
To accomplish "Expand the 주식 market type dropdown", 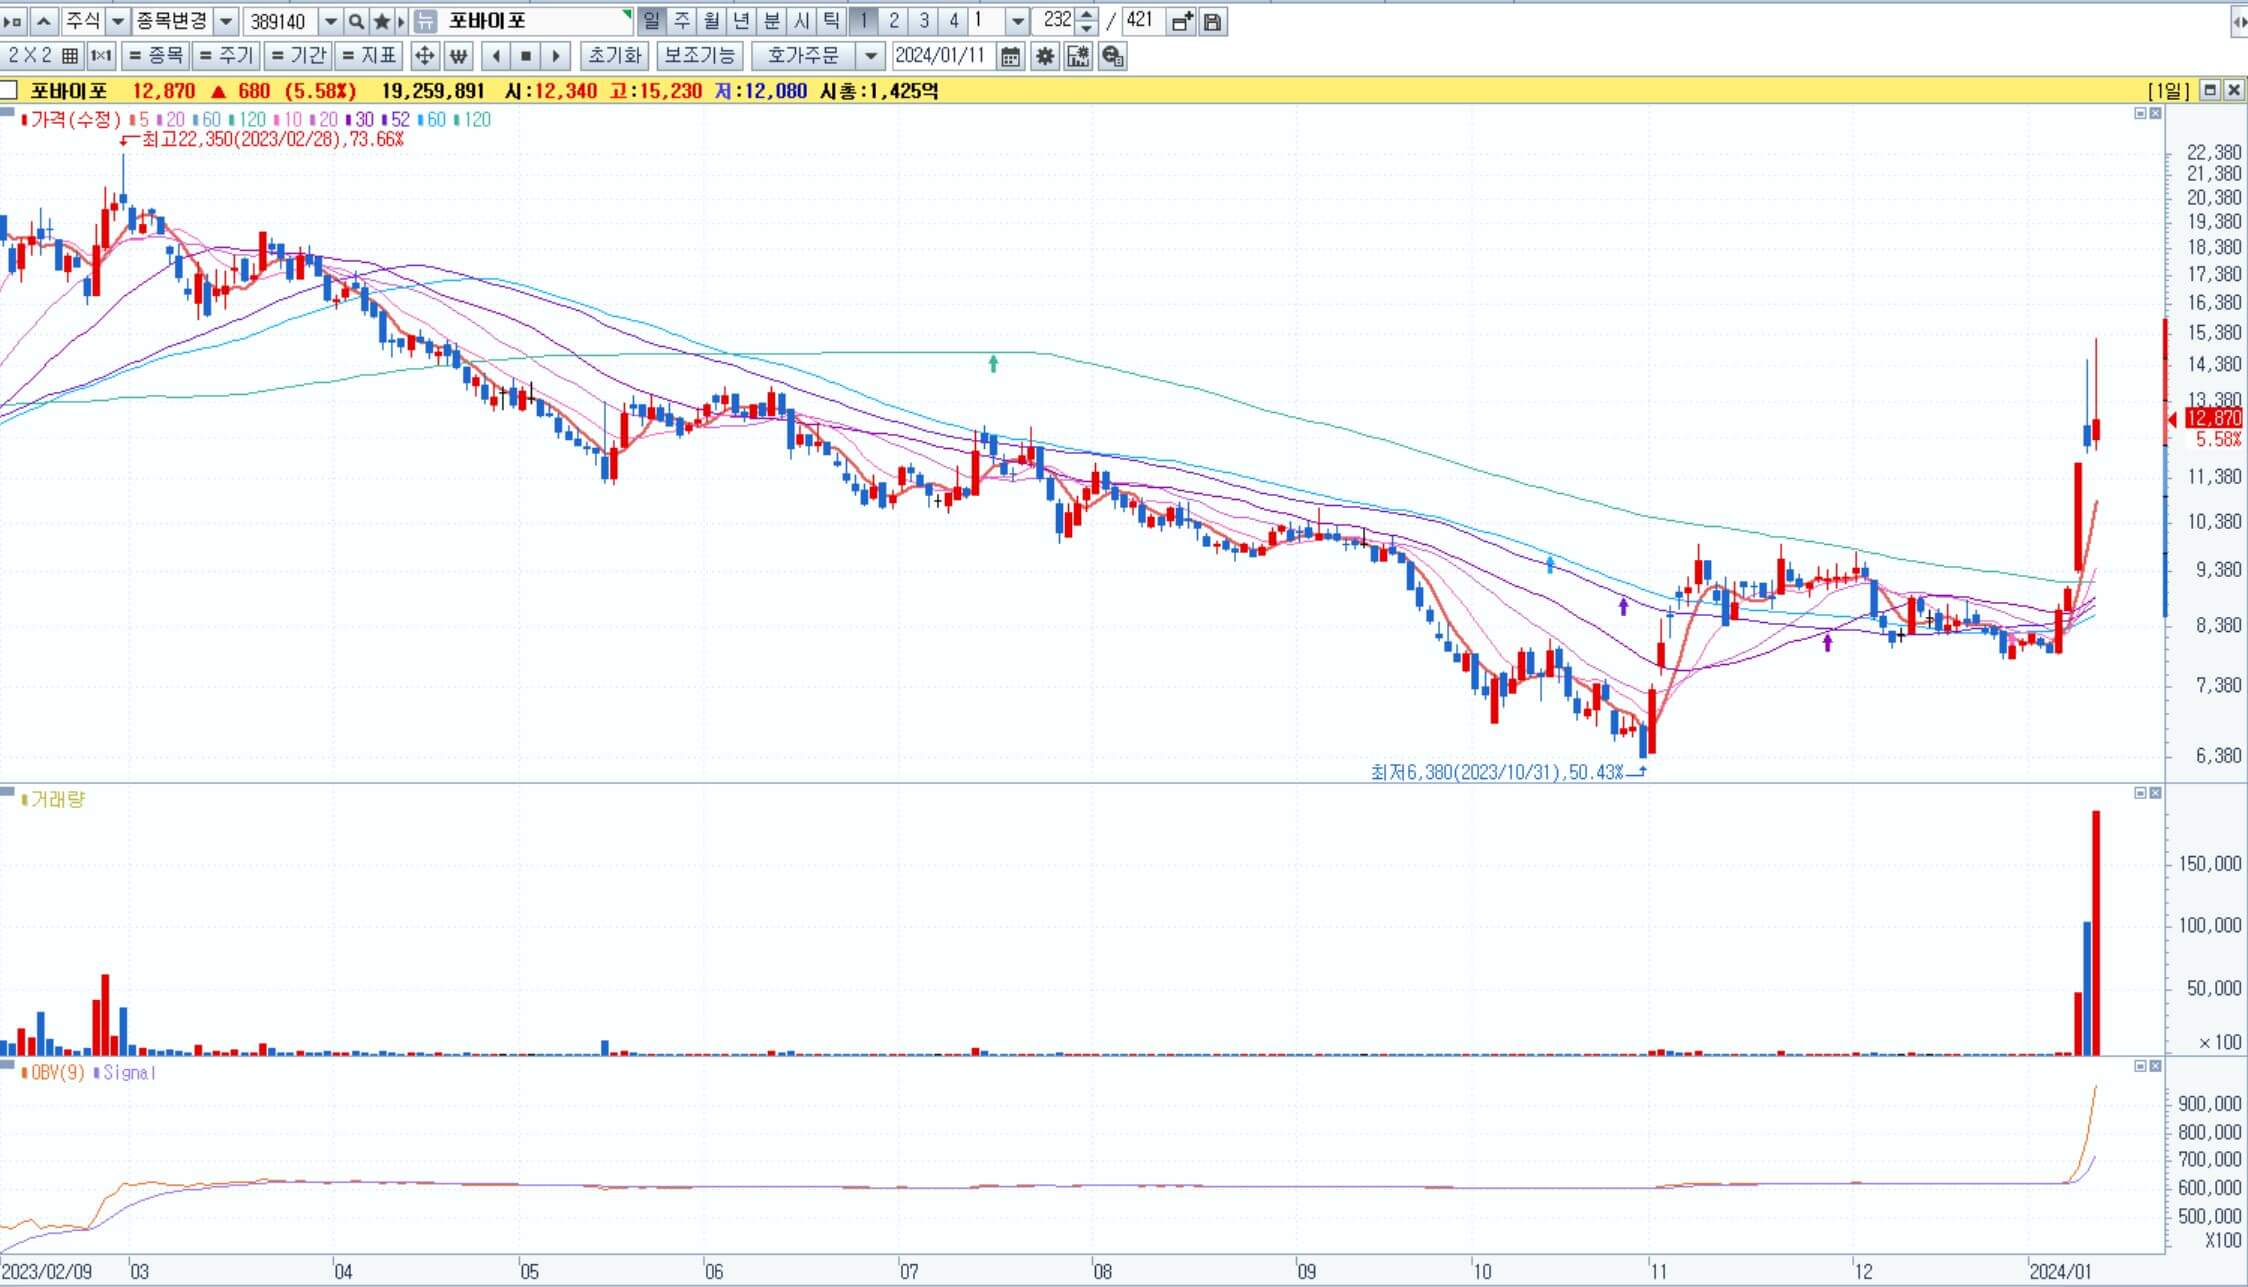I will pos(118,21).
